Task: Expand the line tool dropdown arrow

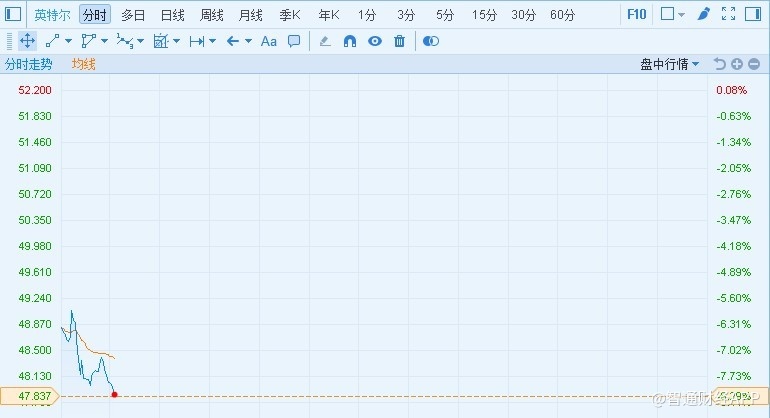Action: (68, 41)
